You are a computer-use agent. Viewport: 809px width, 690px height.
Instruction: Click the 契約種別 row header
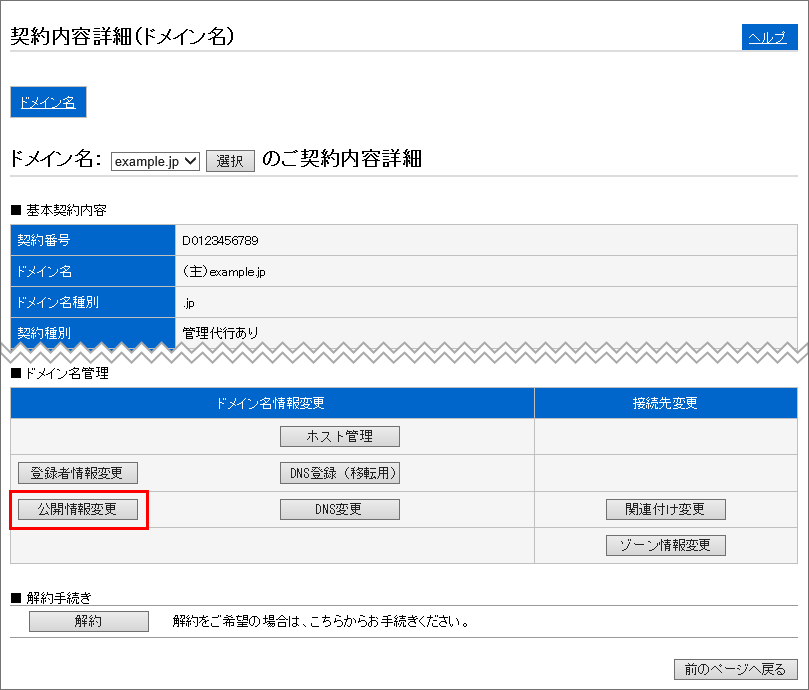(93, 332)
